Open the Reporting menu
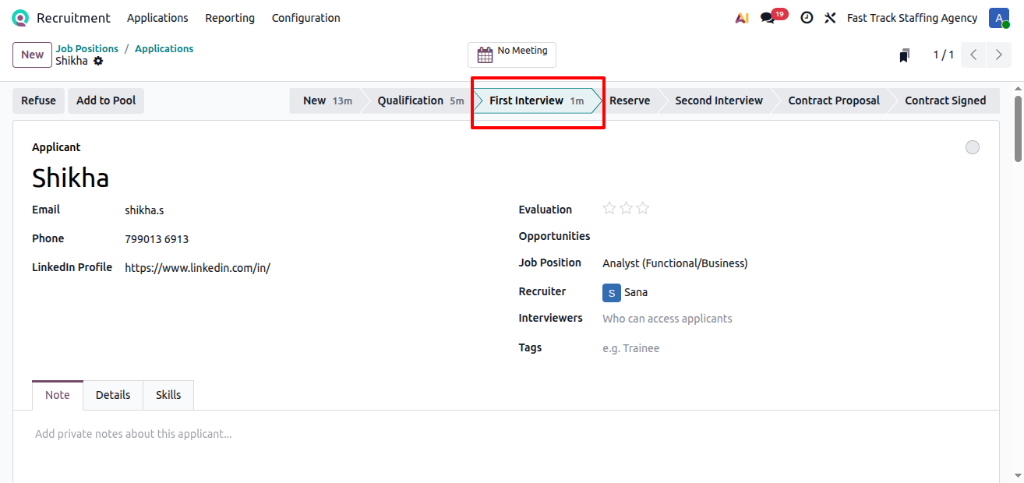Screen dimensions: 1024x483 pyautogui.click(x=229, y=18)
